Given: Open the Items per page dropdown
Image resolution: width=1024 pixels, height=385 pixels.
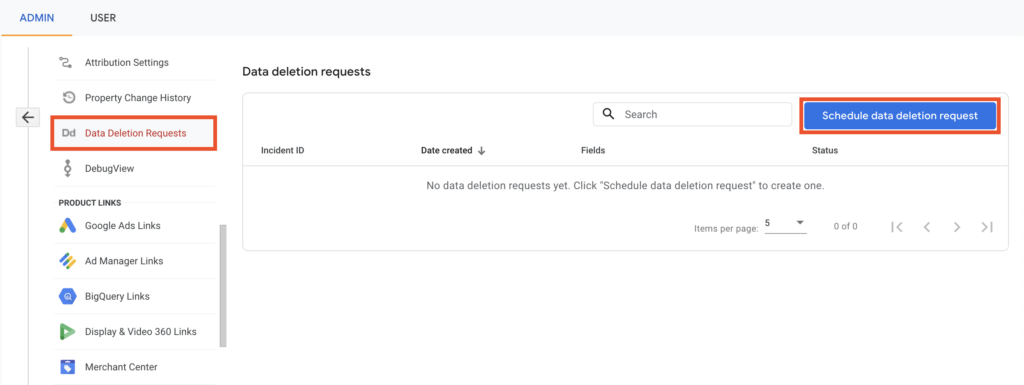Looking at the screenshot, I should pos(786,224).
